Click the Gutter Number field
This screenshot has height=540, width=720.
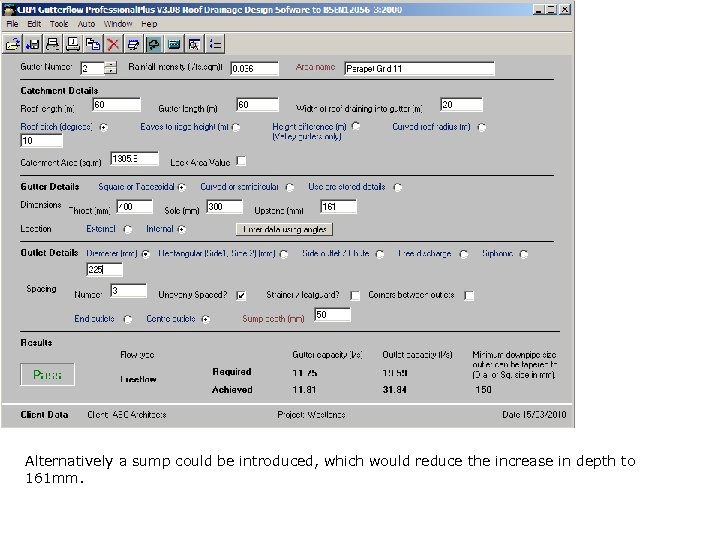click(92, 68)
